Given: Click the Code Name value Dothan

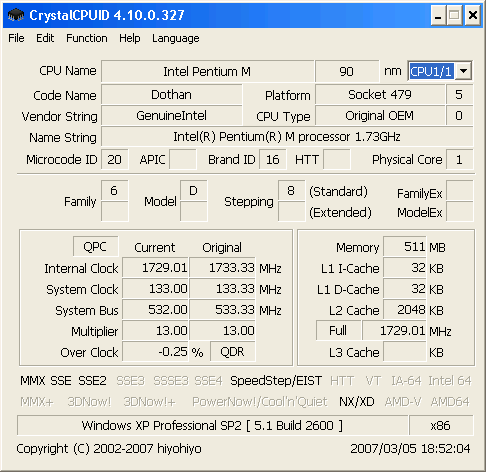Looking at the screenshot, I should pos(171,95).
